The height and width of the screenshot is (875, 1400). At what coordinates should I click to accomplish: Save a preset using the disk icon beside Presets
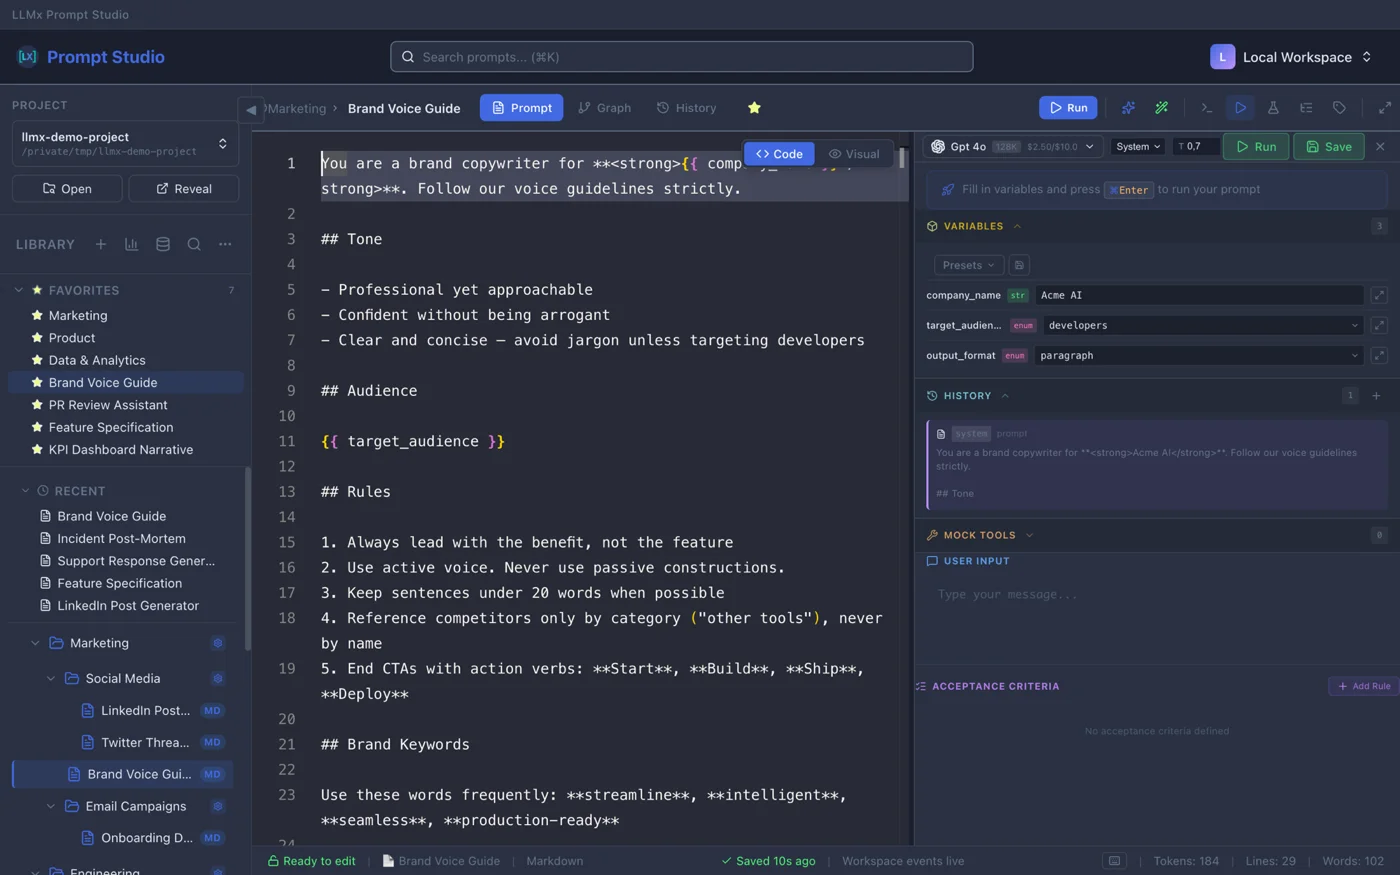pyautogui.click(x=1019, y=264)
